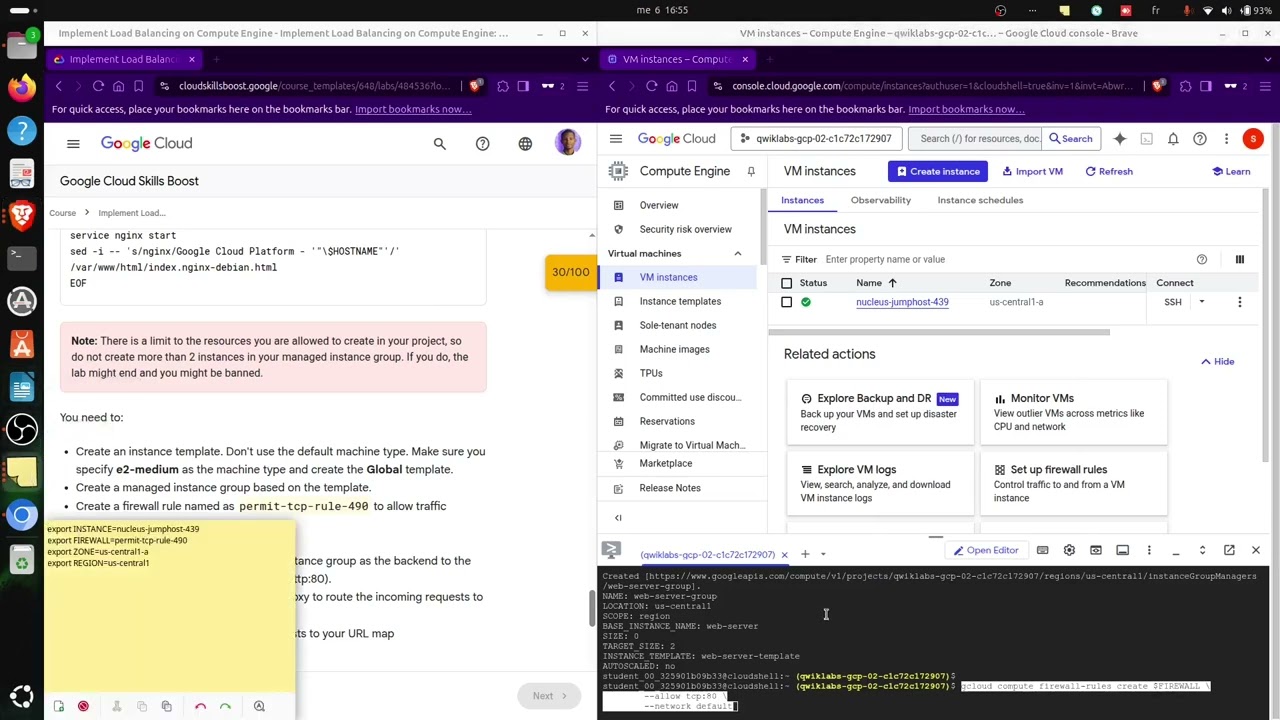This screenshot has height=720, width=1280.
Task: Click search icon on Skills Boost page
Action: (440, 144)
